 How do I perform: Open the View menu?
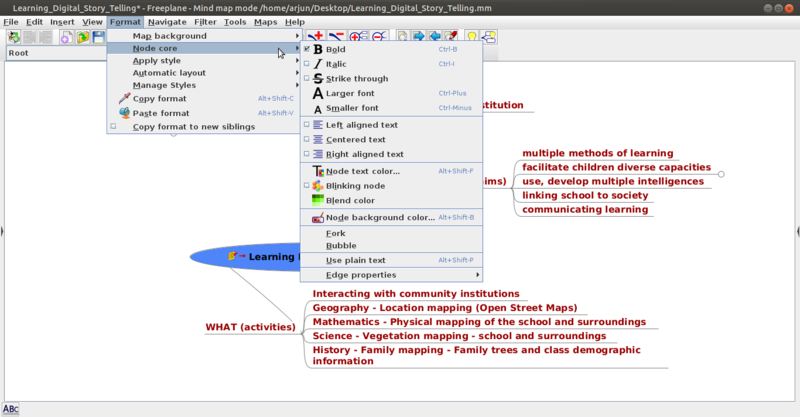(x=92, y=22)
